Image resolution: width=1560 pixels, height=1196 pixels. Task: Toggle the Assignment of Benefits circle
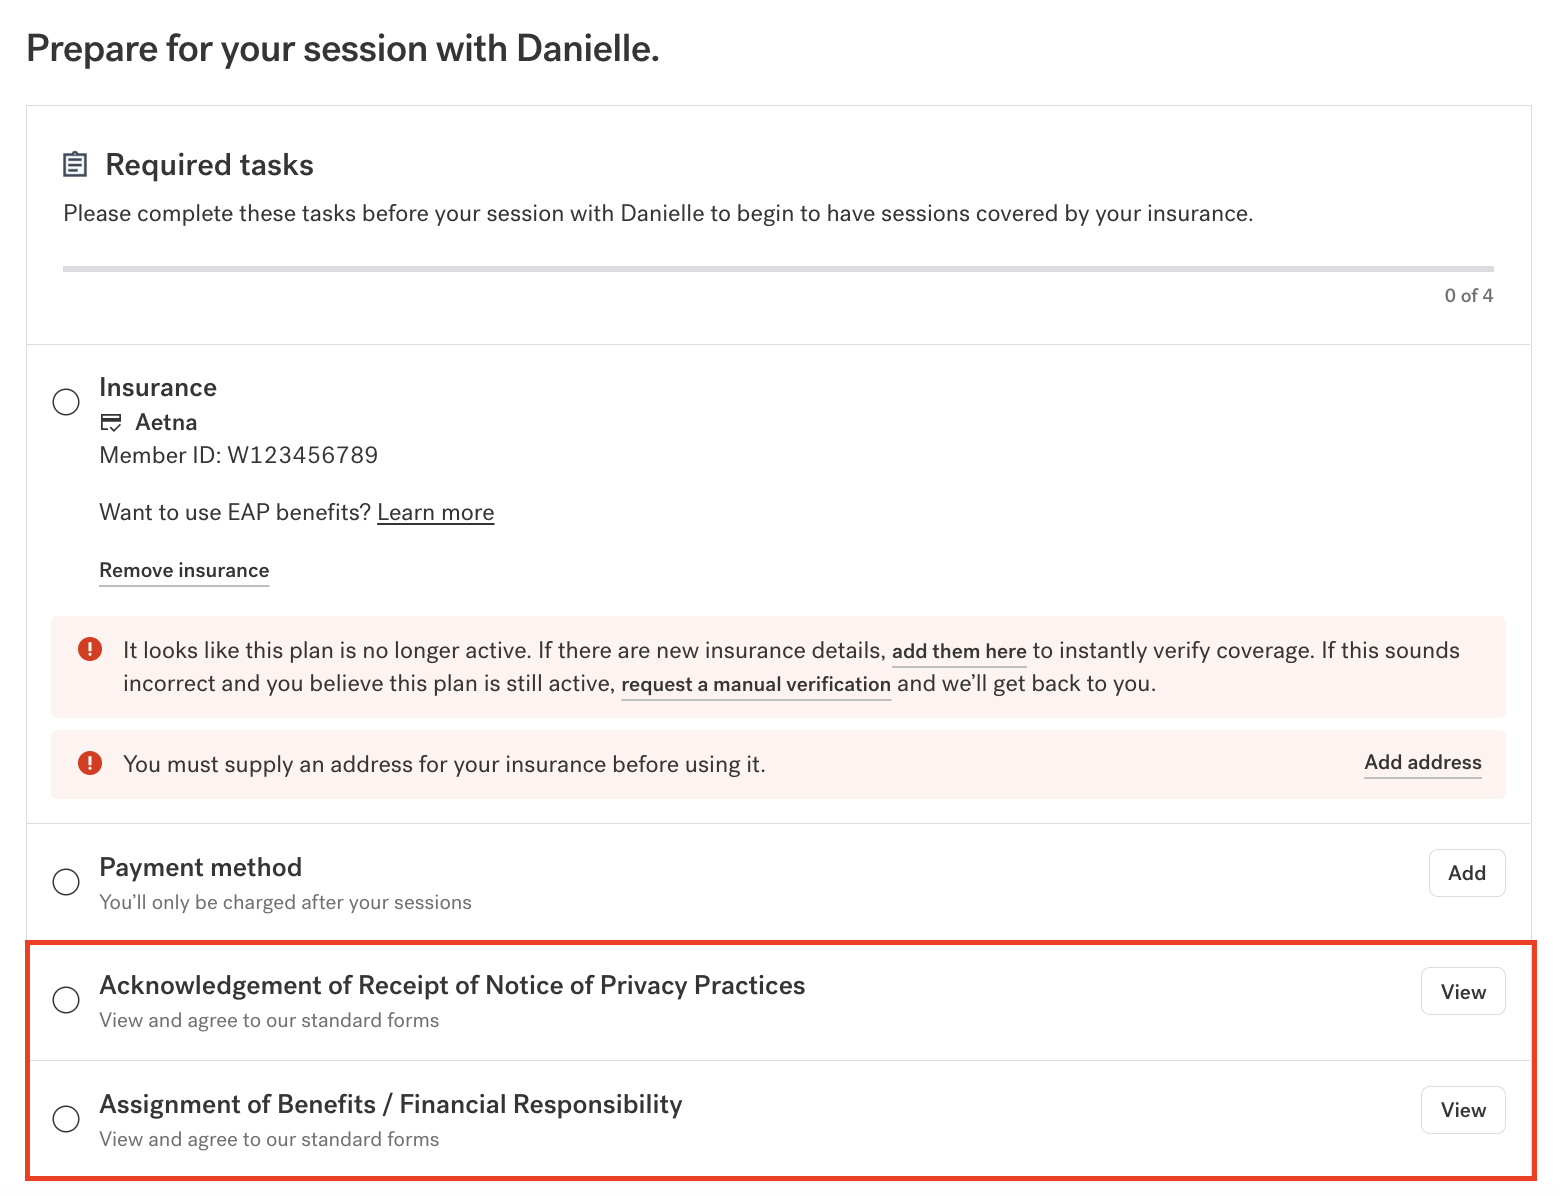coord(66,1118)
